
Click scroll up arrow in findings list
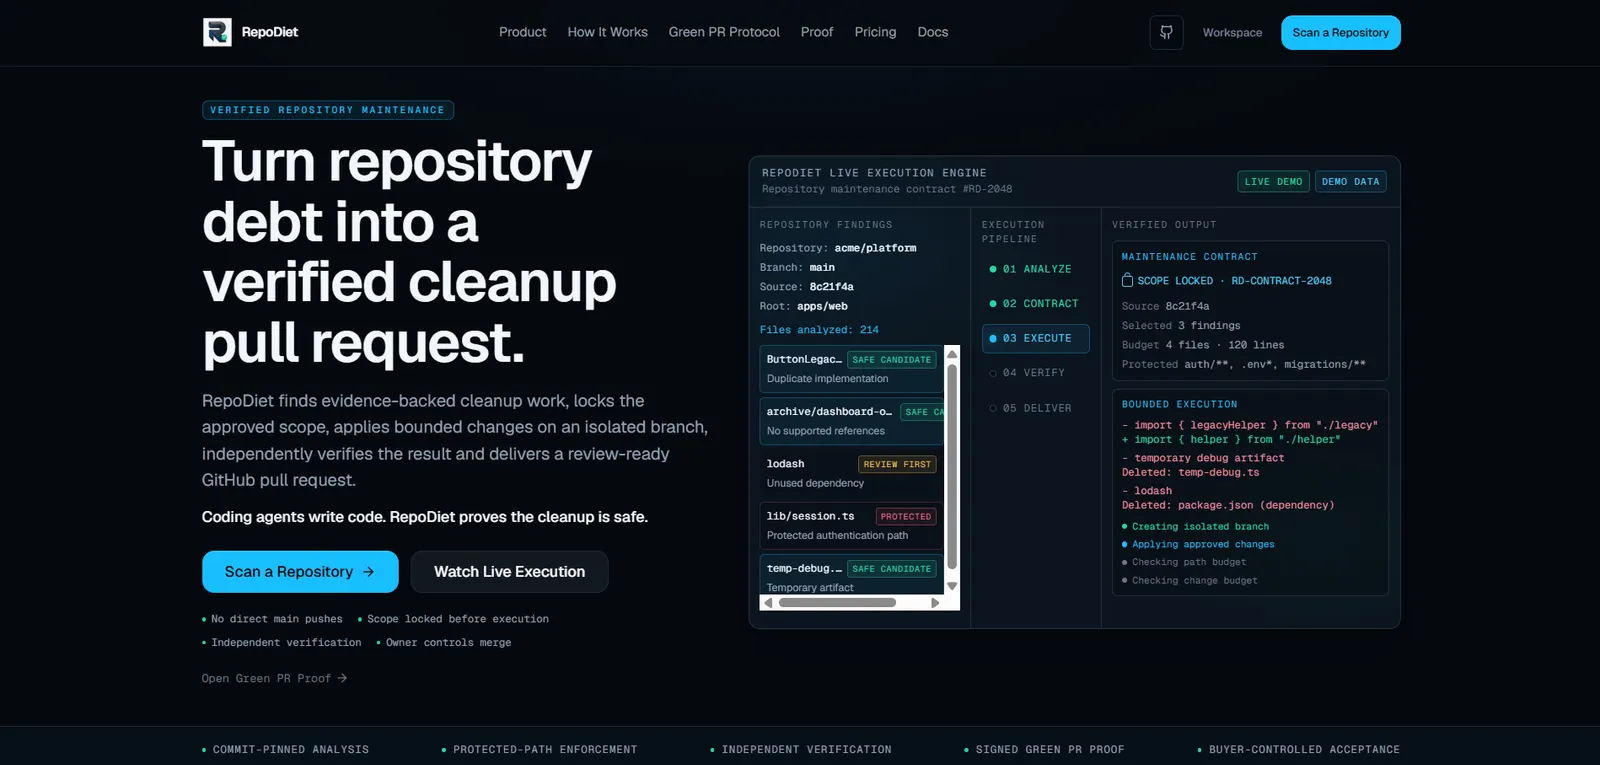[x=952, y=354]
